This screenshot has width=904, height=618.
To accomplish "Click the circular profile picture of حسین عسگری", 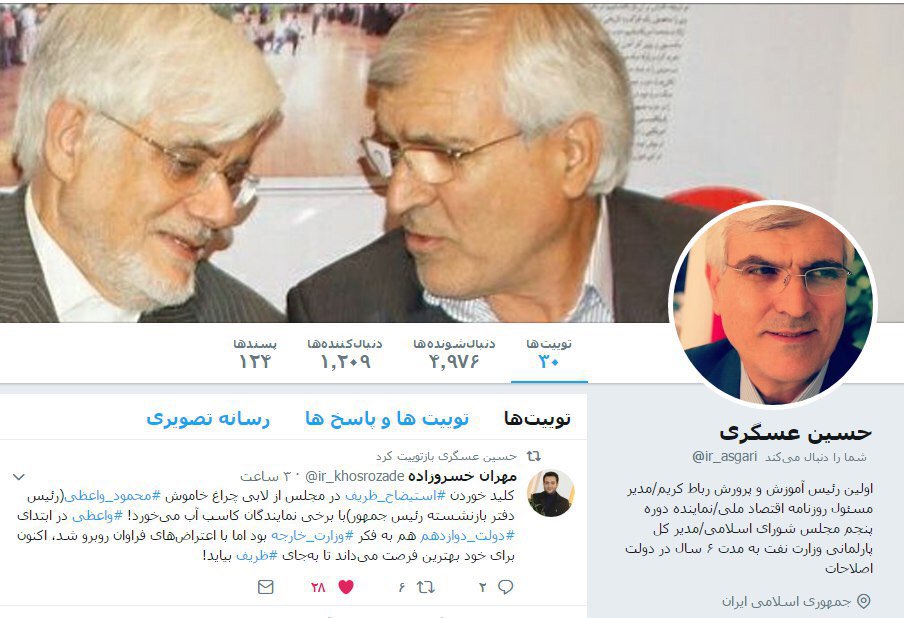I will click(x=773, y=304).
